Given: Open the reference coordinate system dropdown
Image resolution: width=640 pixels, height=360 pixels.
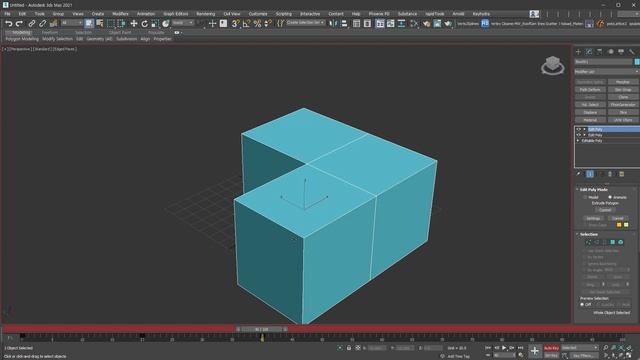Looking at the screenshot, I should click(183, 23).
